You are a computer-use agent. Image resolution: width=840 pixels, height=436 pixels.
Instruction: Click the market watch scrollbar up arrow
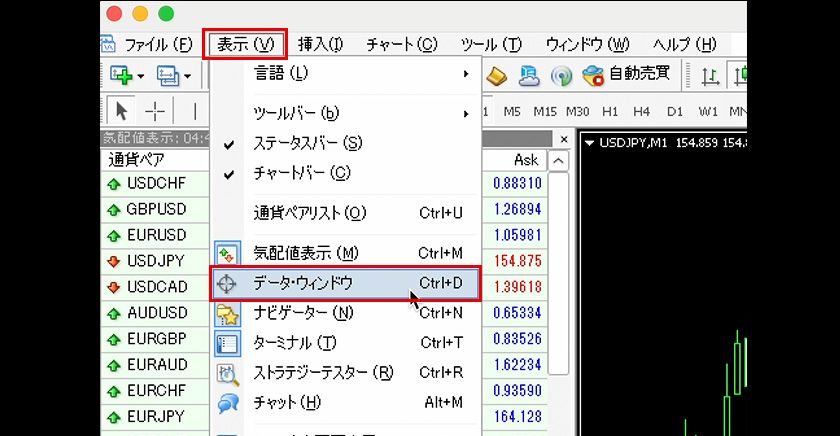pyautogui.click(x=558, y=161)
